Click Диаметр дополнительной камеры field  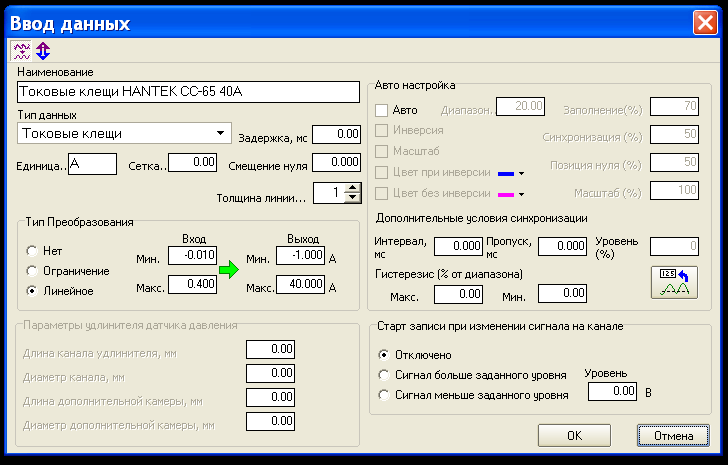point(270,421)
